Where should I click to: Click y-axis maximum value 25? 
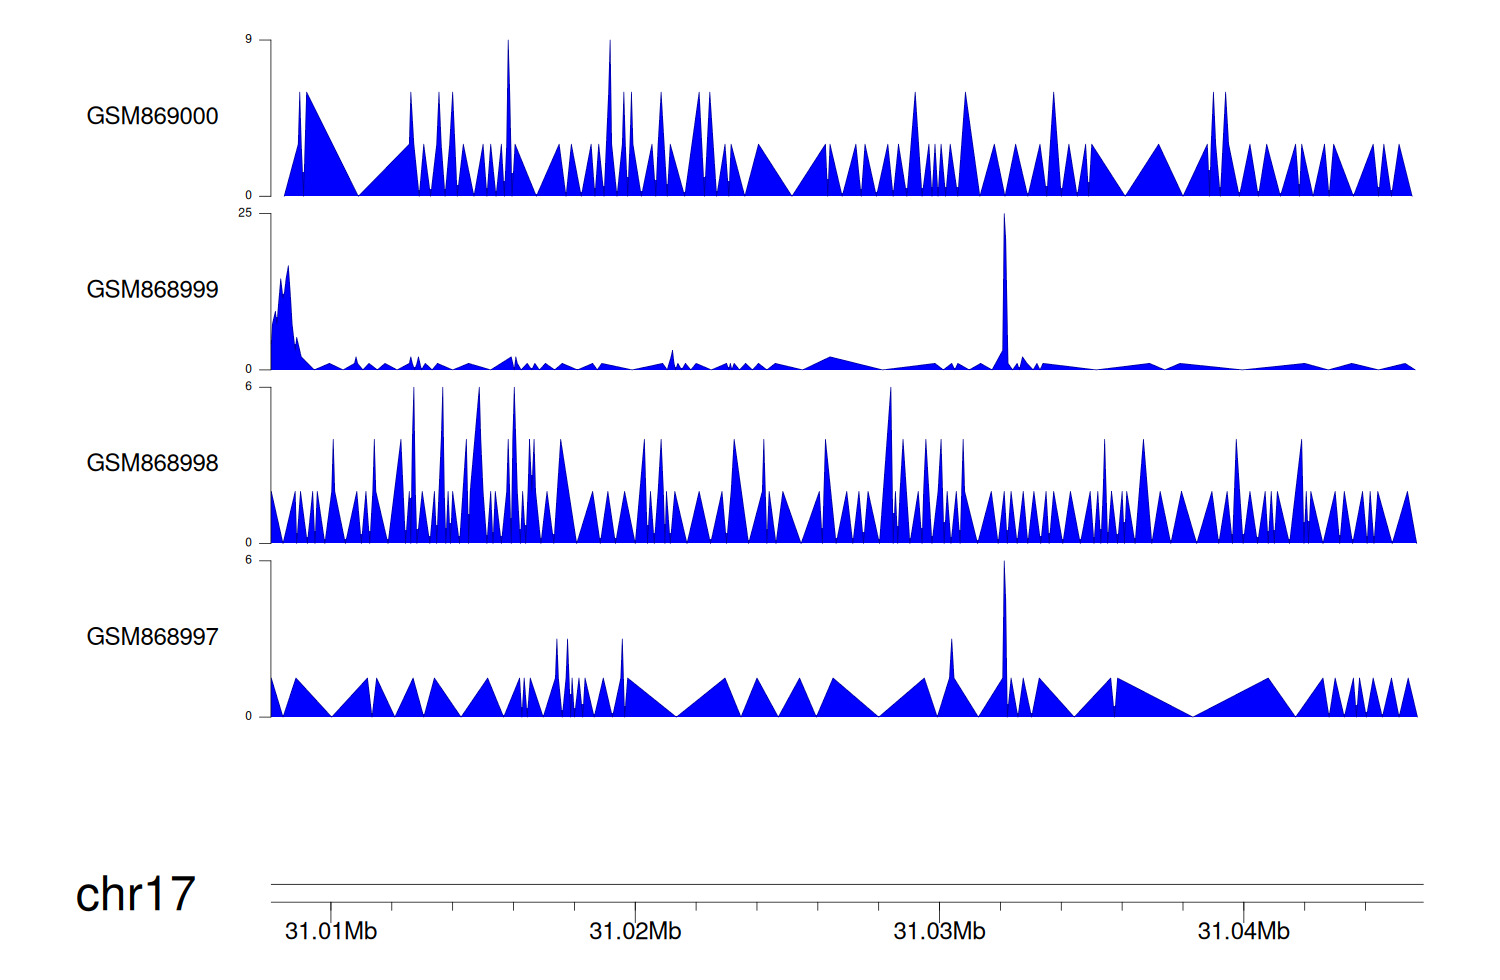click(x=245, y=213)
